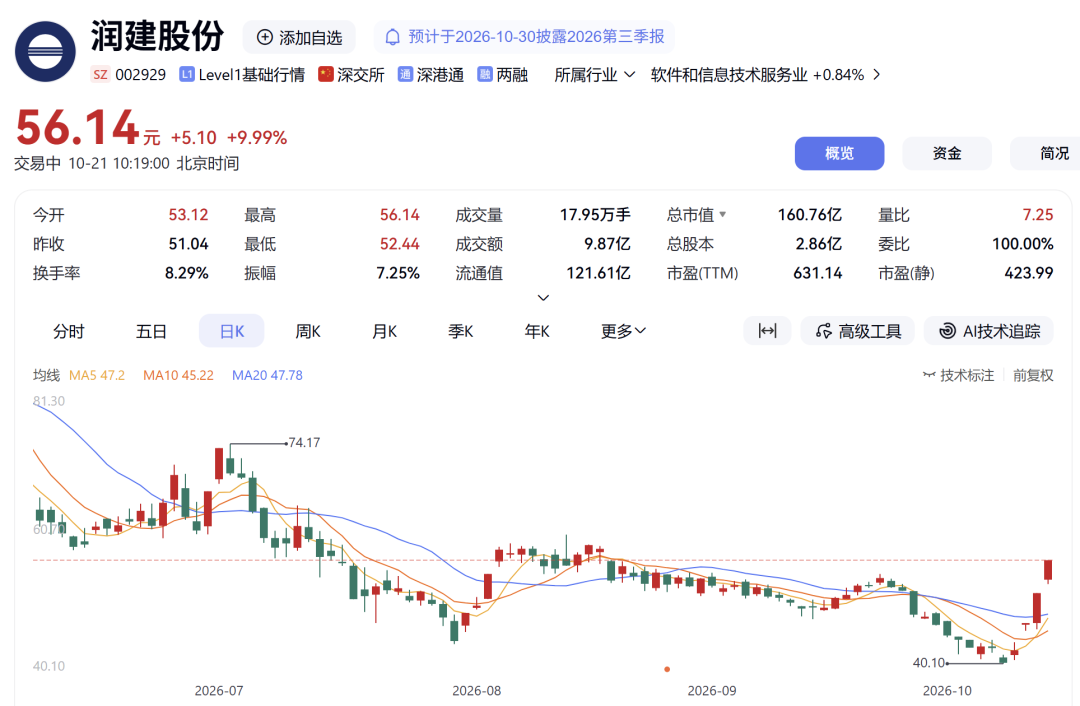1080x706 pixels.
Task: Open the 前复权 adjustment selector
Action: 1033,375
